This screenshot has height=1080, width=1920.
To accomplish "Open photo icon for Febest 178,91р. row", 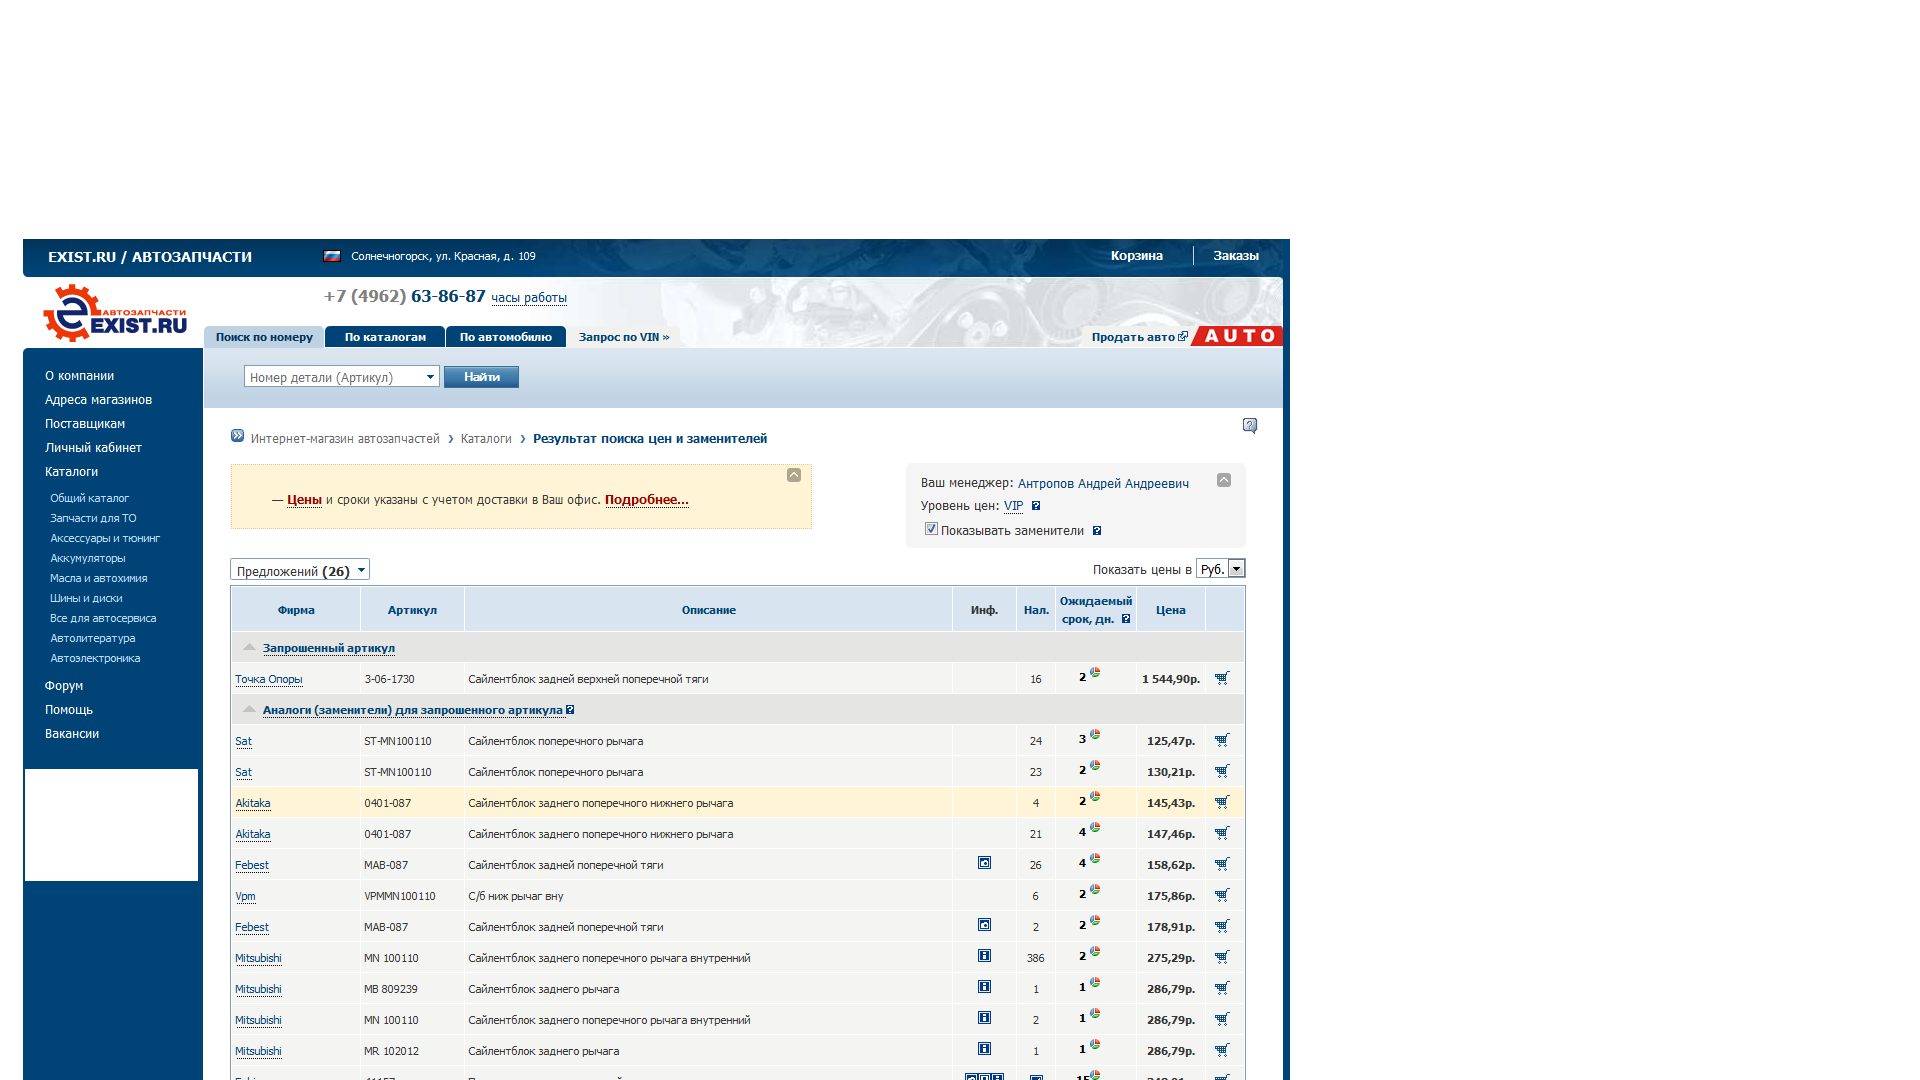I will (x=984, y=925).
